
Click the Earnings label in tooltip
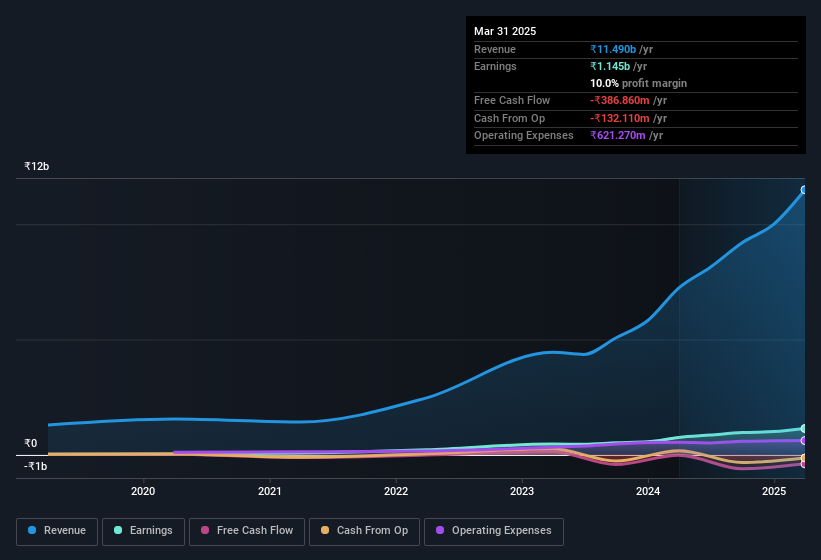click(495, 66)
